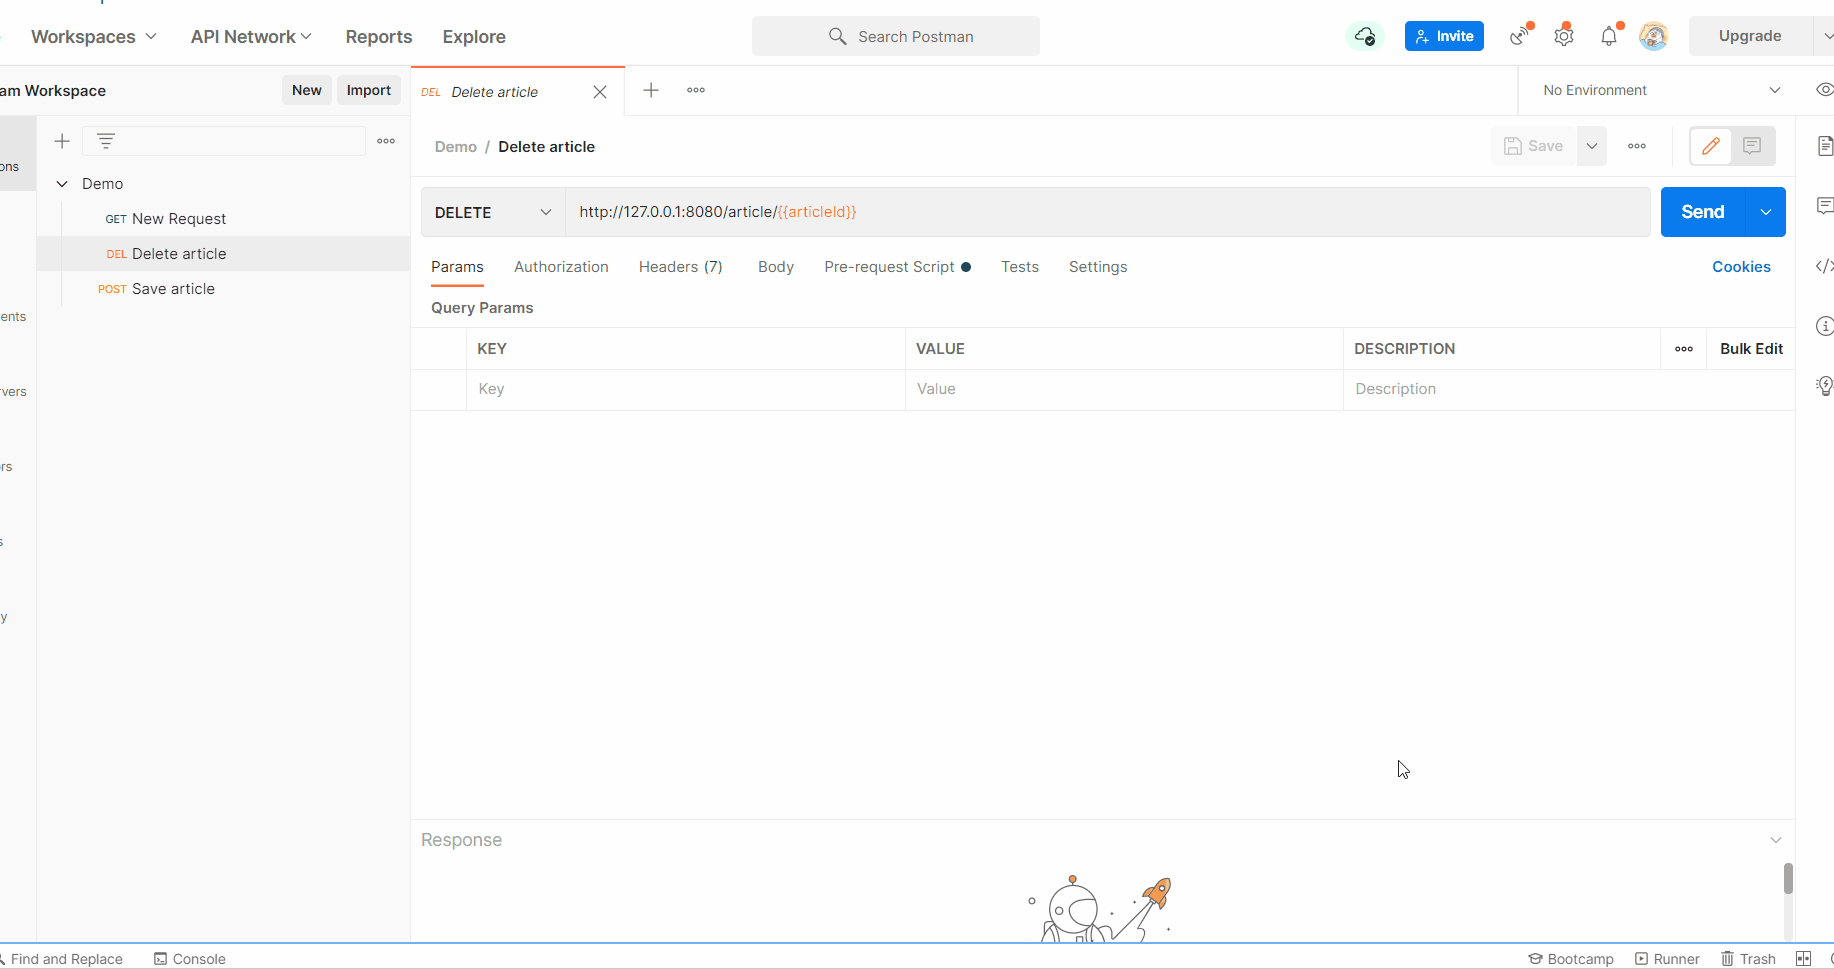
Task: Open the filter options in the sidebar
Action: point(106,141)
